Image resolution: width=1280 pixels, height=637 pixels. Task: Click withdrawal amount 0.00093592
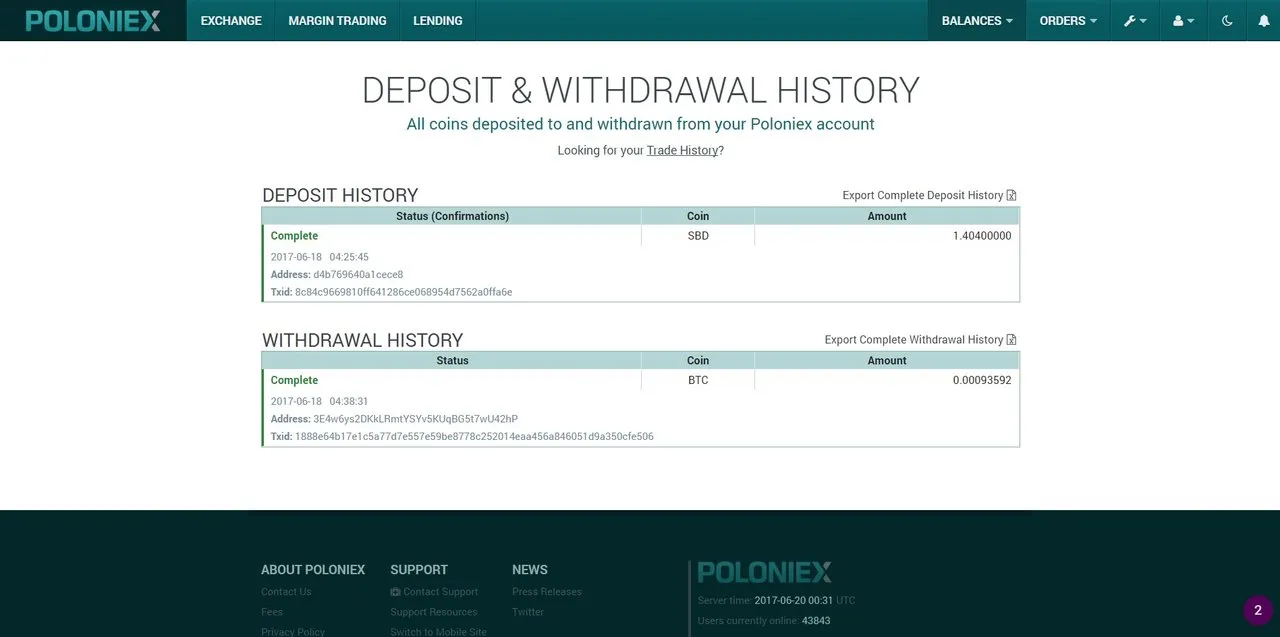click(982, 380)
